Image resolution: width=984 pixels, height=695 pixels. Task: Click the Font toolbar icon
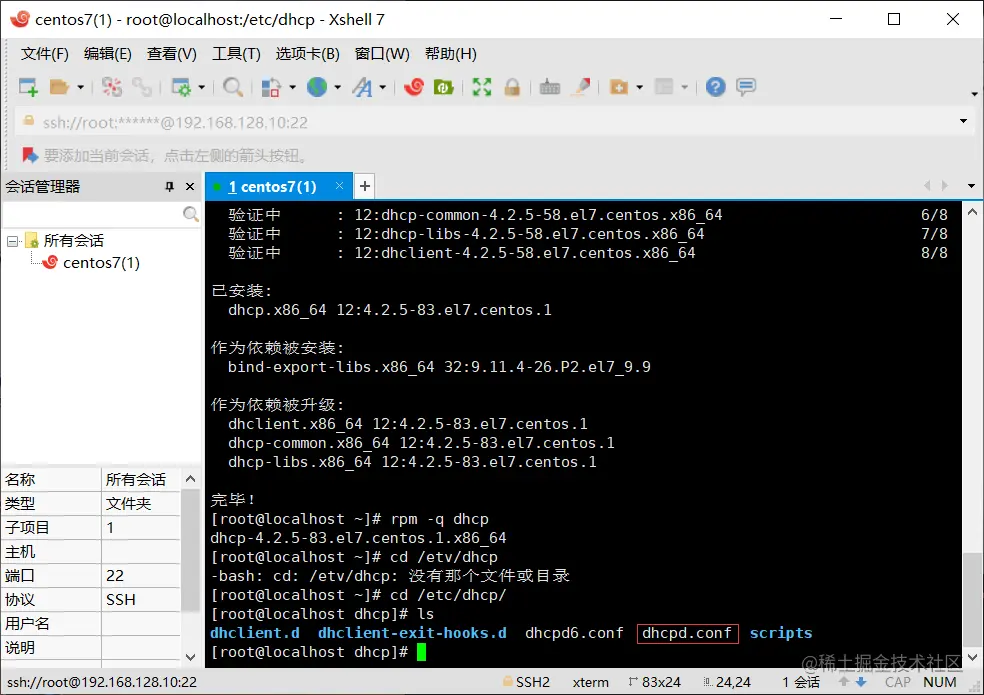point(363,87)
